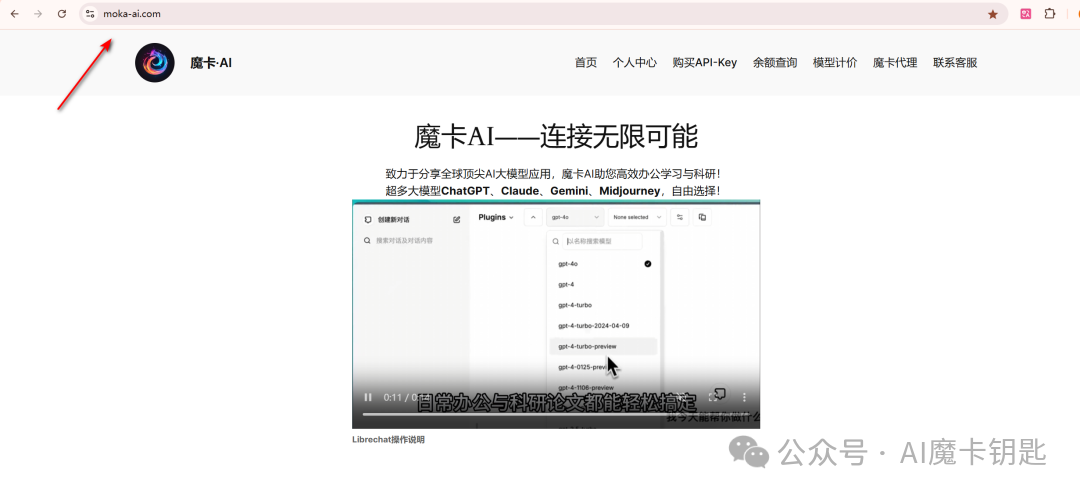Screen dimensions: 1080x495
Task: Click the 魔卡·AI flame logo
Action: (155, 63)
